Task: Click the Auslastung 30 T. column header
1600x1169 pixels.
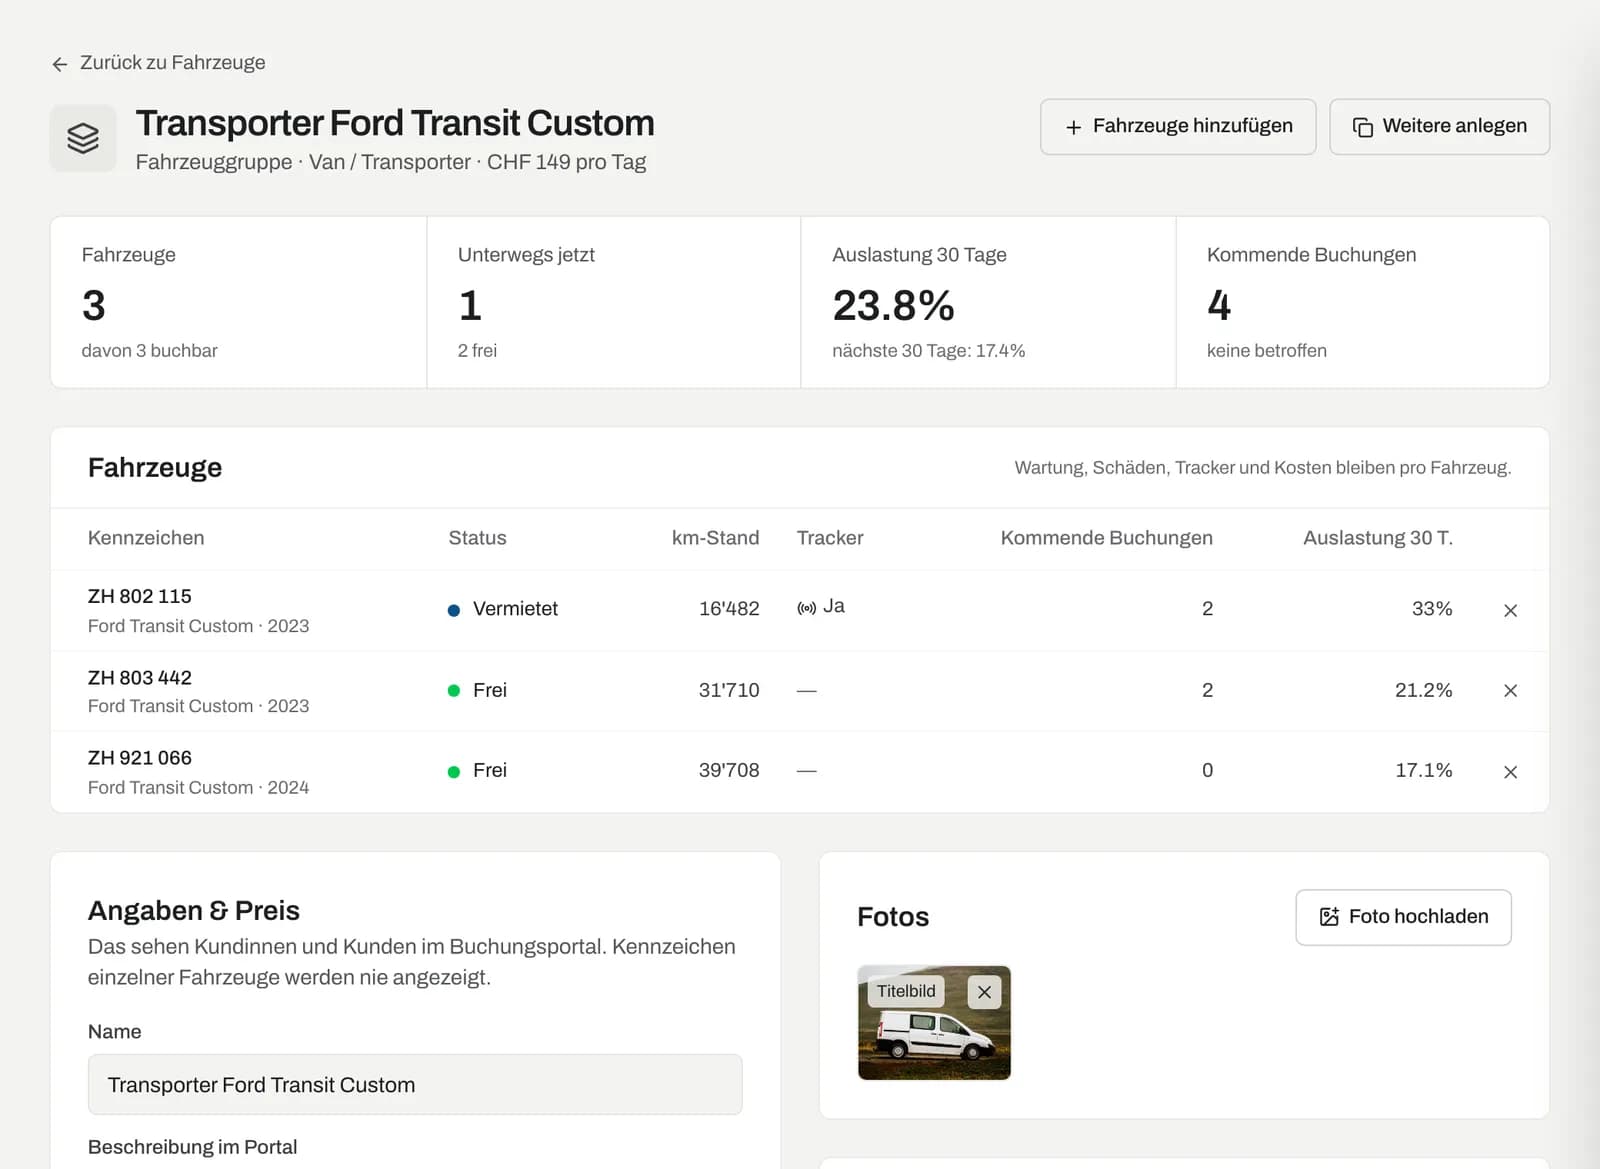Action: point(1377,538)
